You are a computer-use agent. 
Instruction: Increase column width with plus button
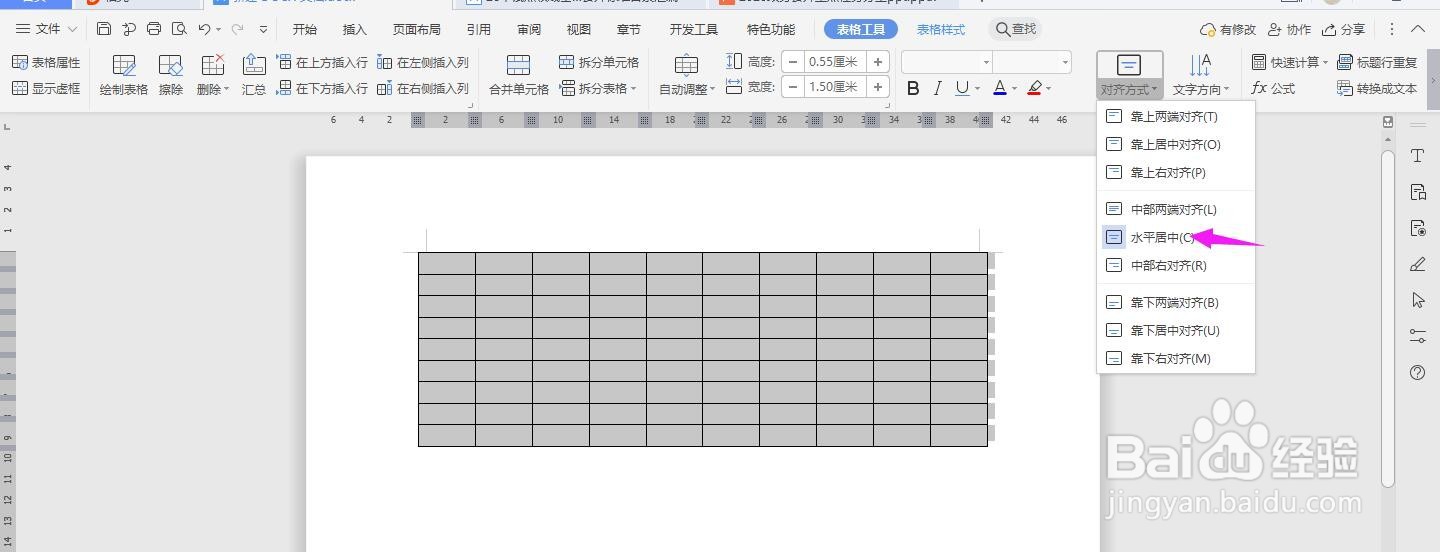coord(878,87)
